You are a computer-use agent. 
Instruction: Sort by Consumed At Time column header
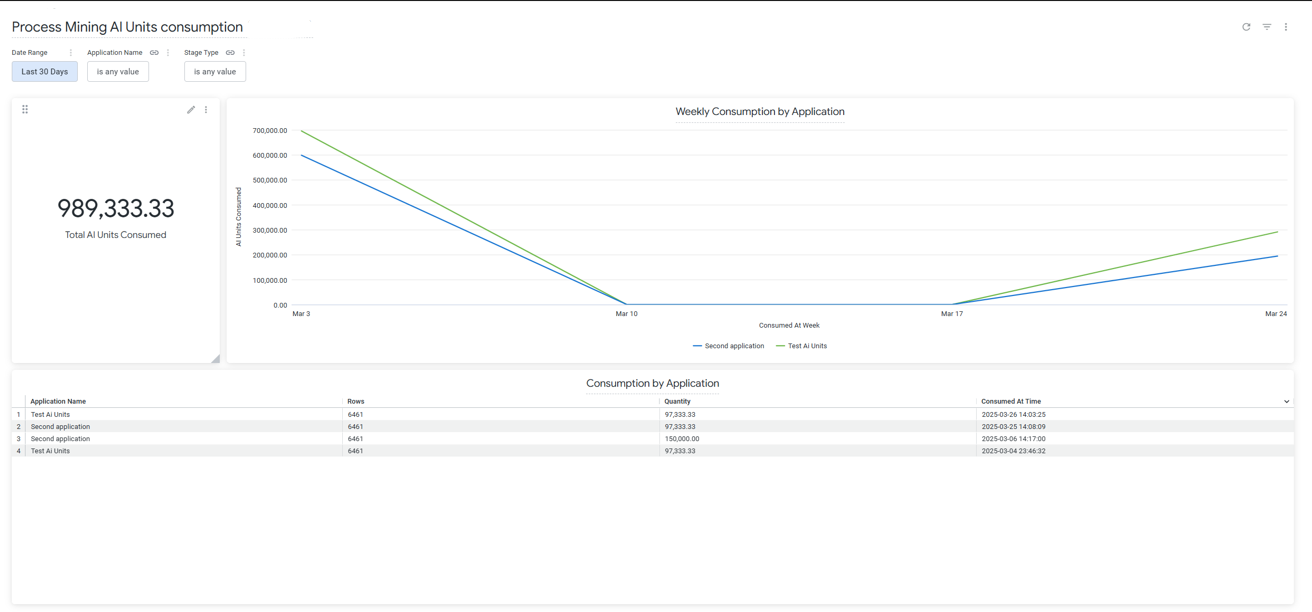tap(1011, 402)
